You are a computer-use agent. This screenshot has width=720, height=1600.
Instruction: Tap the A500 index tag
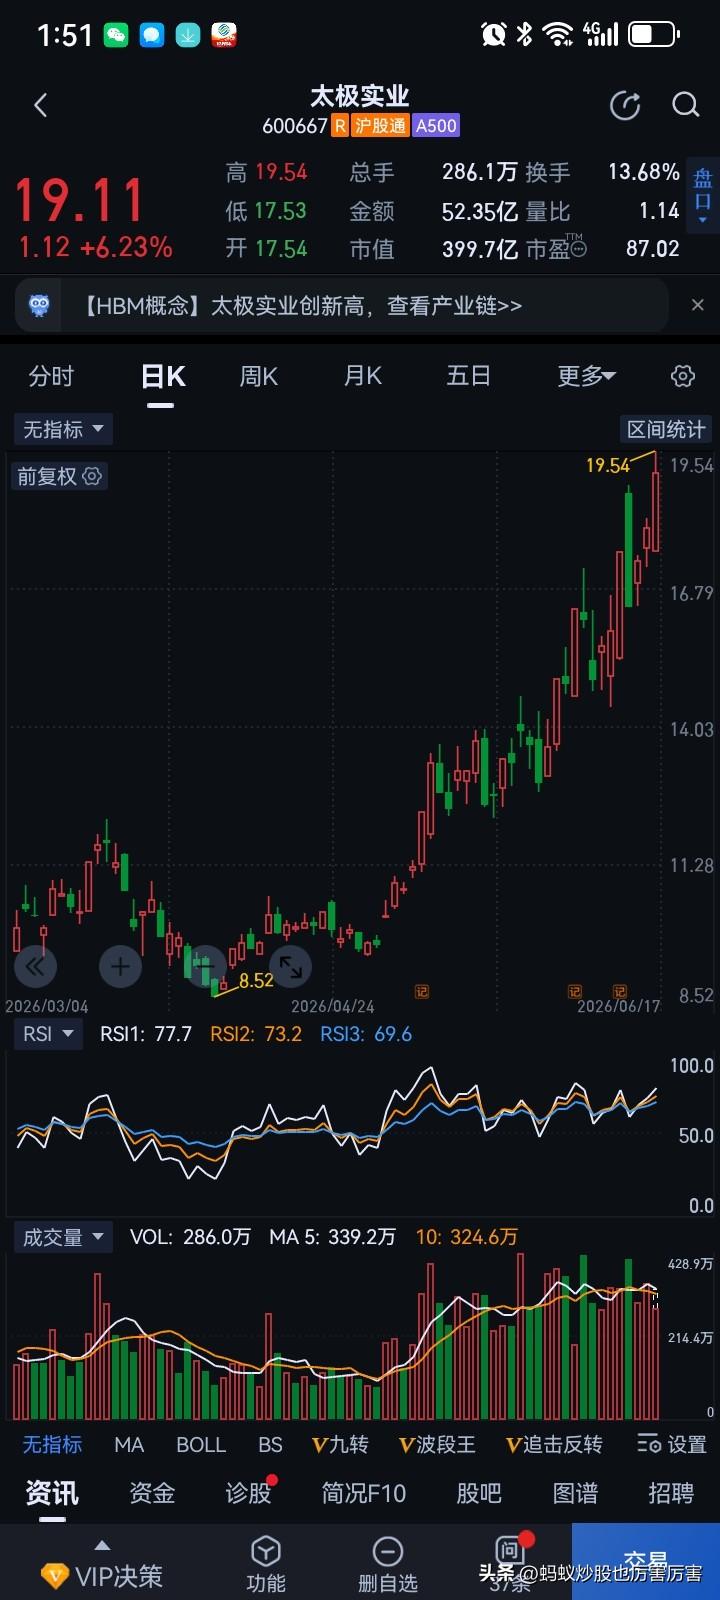436,125
